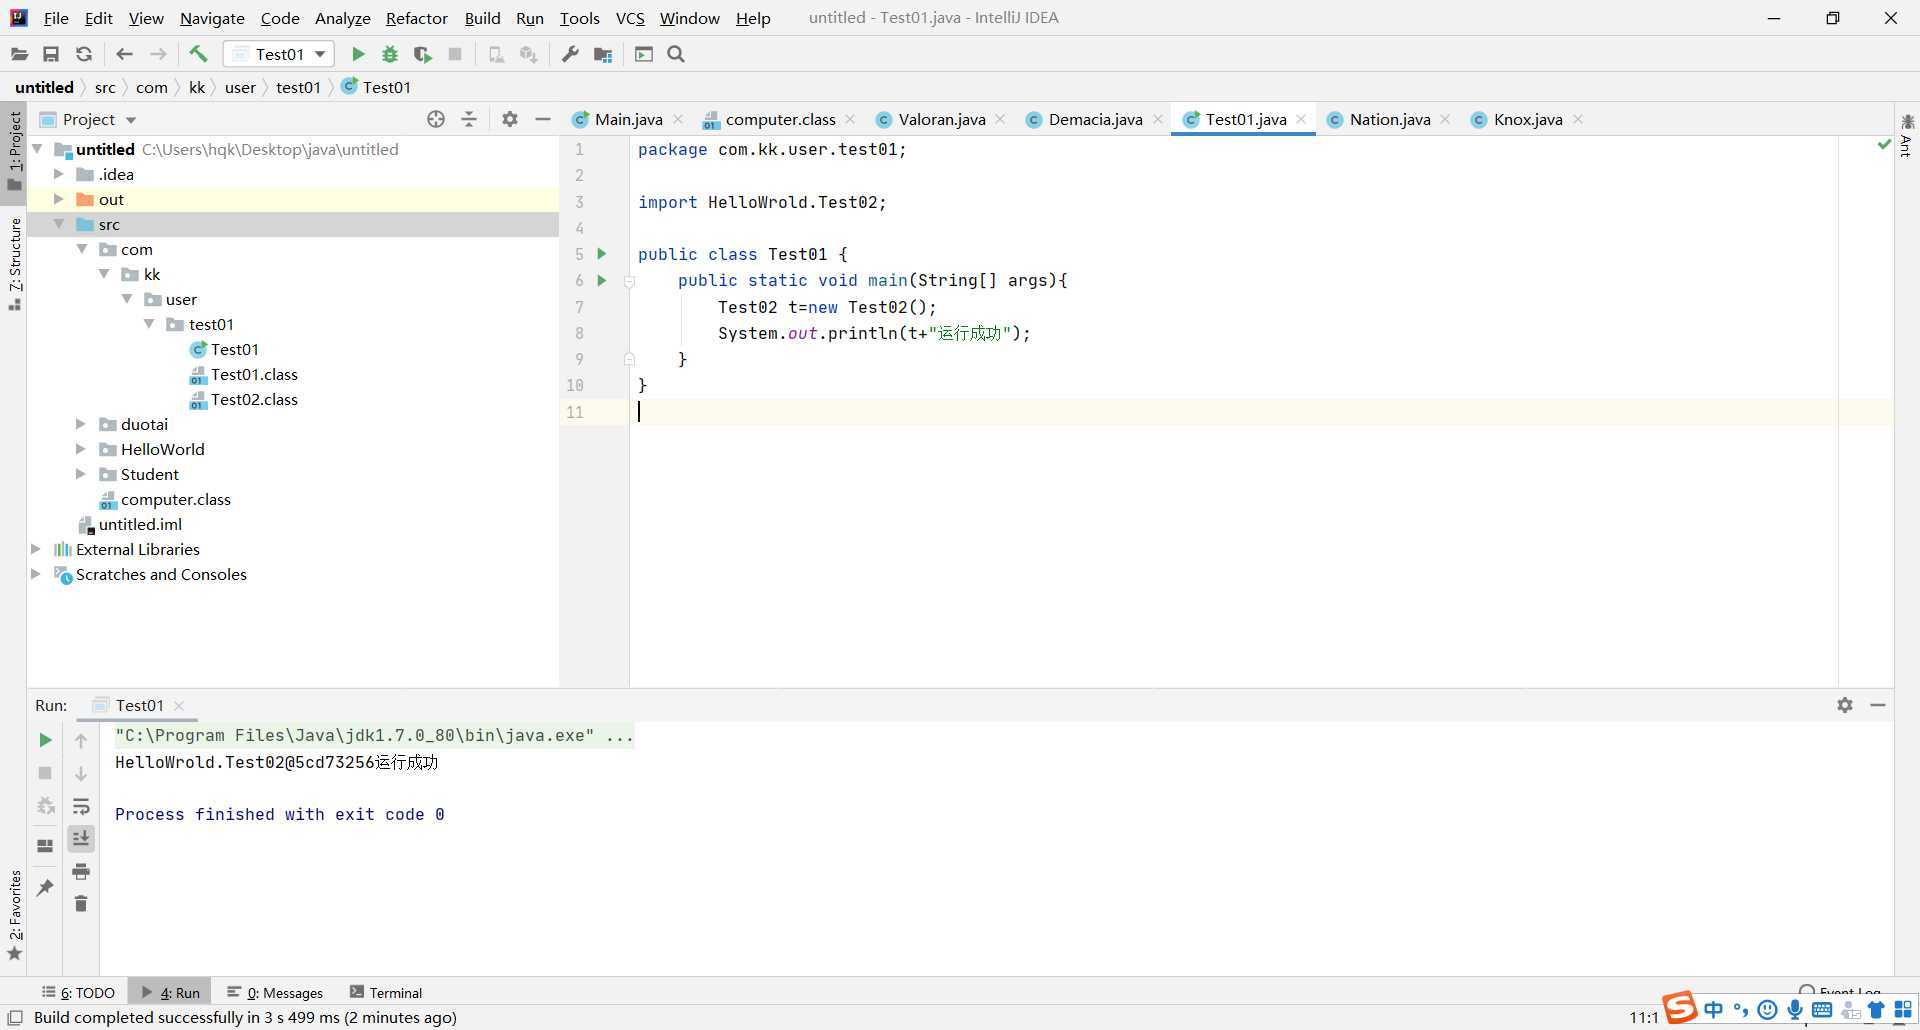Viewport: 1920px width, 1030px height.
Task: Expand the out folder
Action: point(59,199)
